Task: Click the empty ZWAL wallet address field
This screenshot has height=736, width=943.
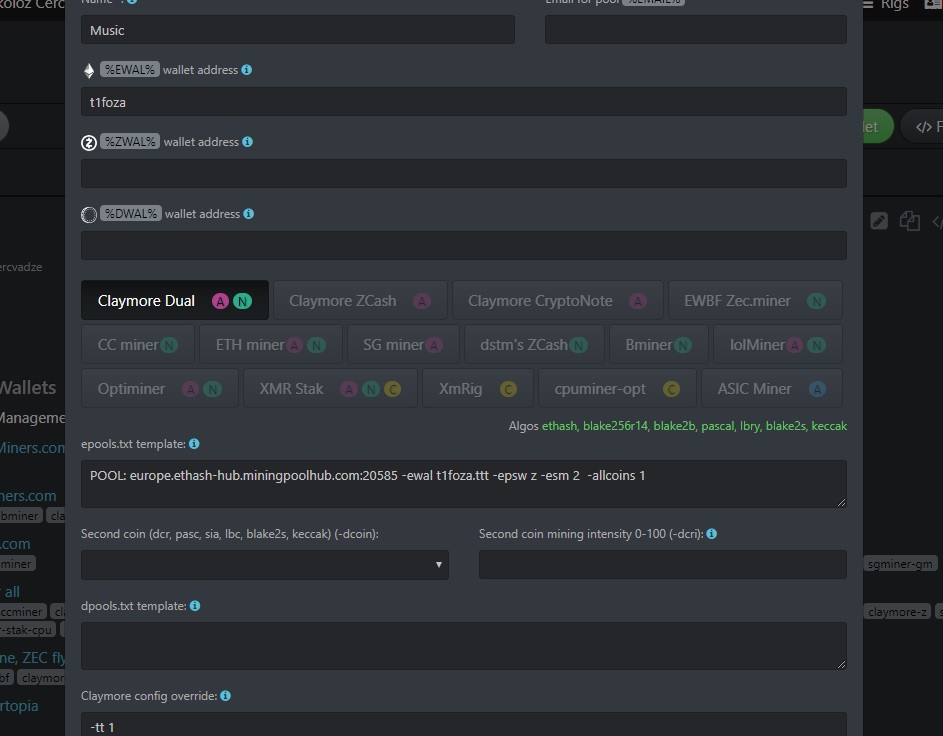Action: (x=464, y=174)
